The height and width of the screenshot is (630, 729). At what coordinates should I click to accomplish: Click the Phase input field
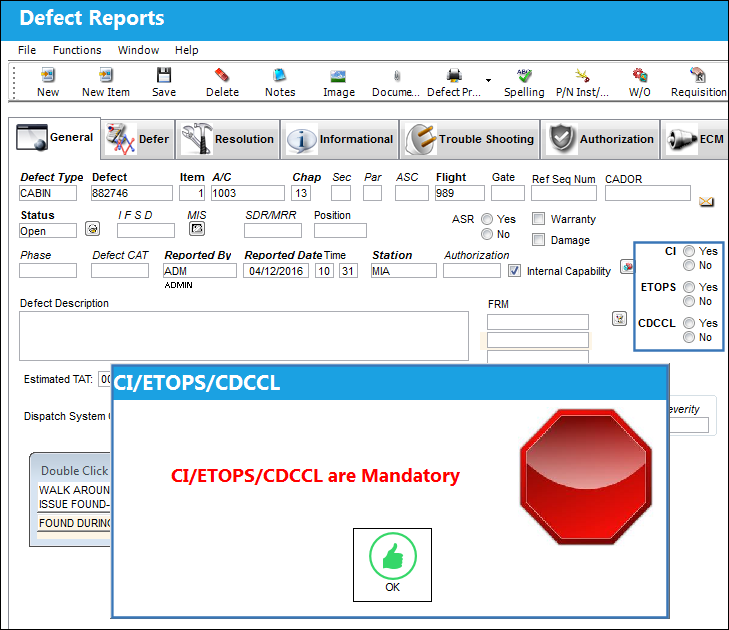(x=48, y=271)
